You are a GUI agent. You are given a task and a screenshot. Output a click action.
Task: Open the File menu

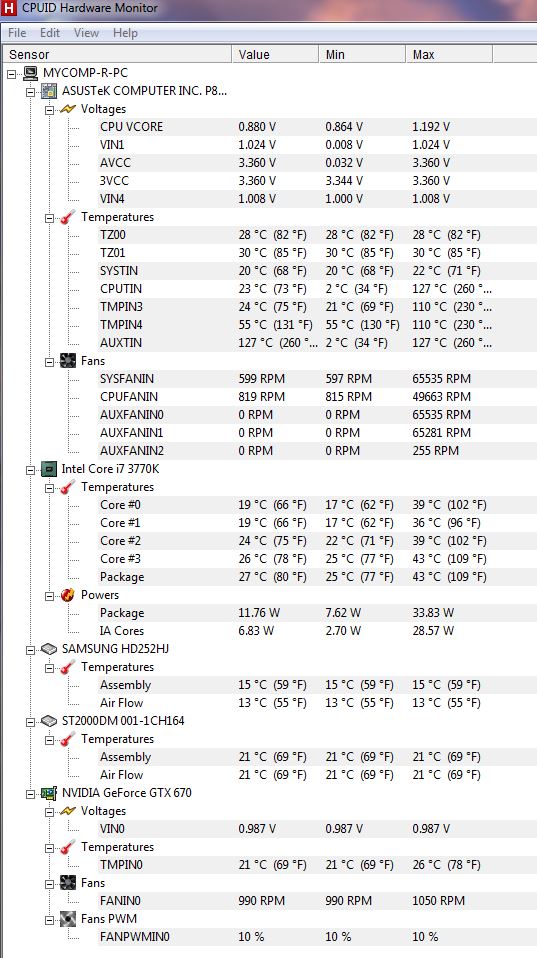[17, 33]
